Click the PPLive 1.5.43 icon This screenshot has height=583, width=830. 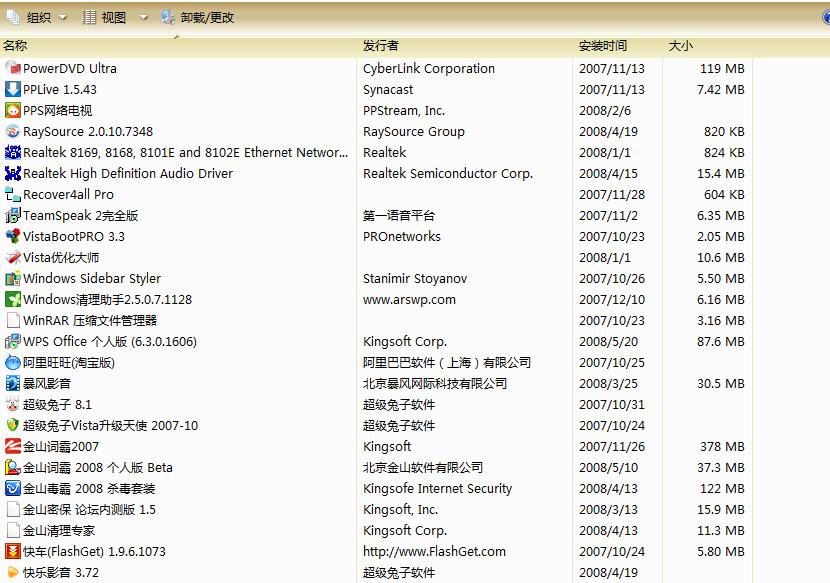(13, 89)
